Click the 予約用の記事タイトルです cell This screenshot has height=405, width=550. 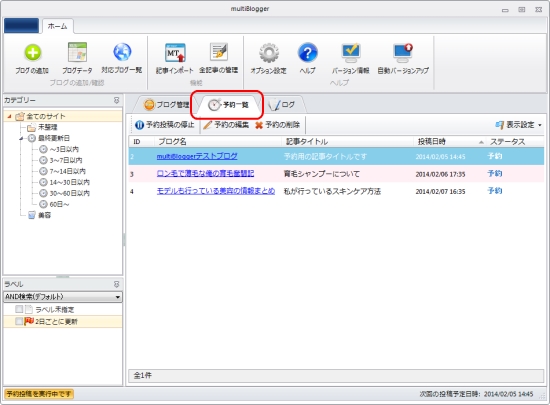point(325,156)
